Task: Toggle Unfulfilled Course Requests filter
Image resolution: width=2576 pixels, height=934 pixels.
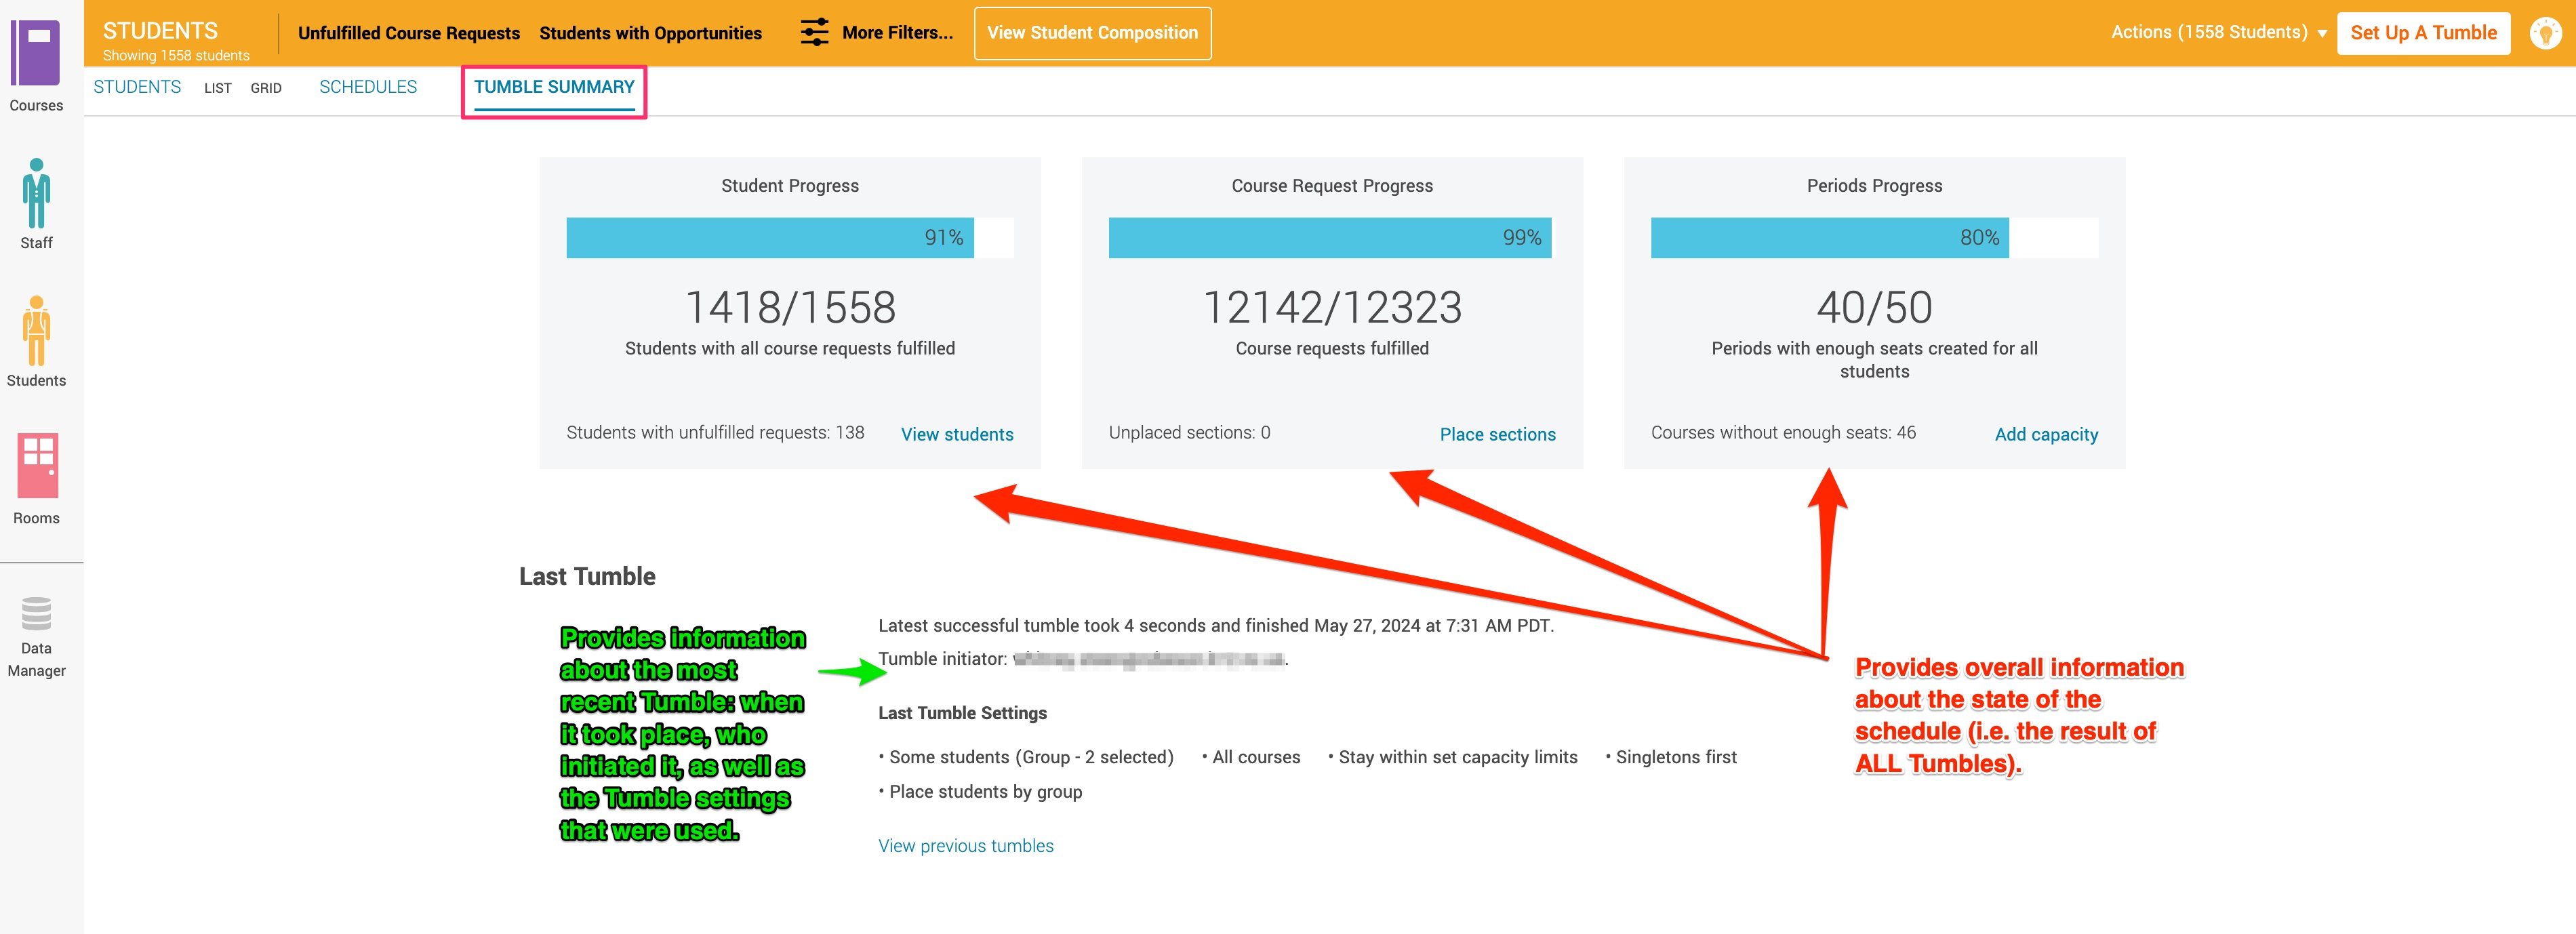Action: 408,33
